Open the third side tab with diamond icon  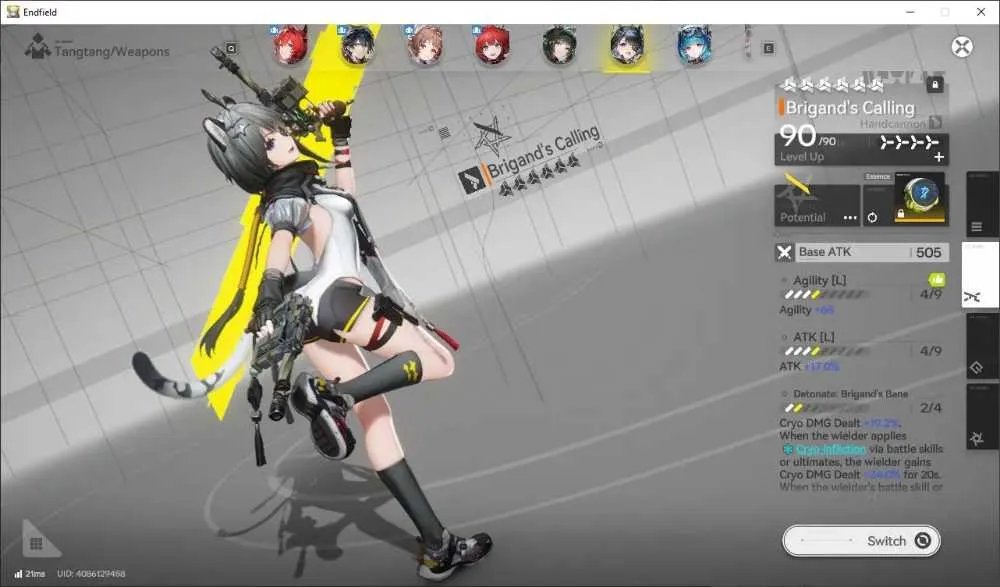pyautogui.click(x=981, y=346)
